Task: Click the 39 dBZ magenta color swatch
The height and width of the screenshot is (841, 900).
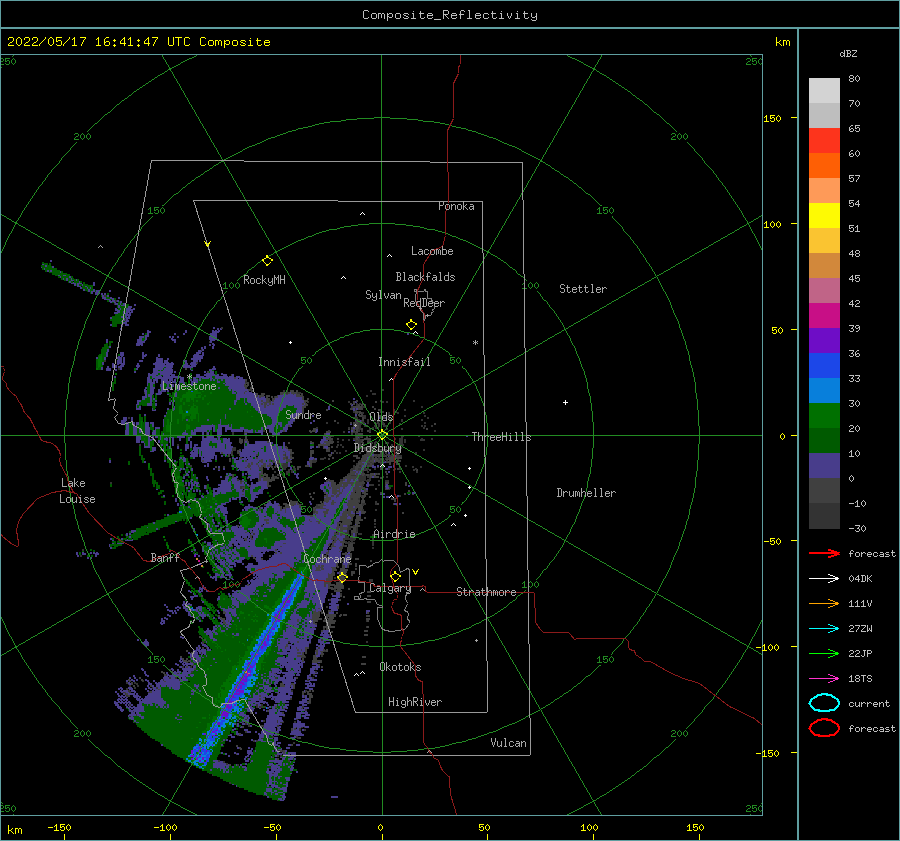Action: click(824, 316)
